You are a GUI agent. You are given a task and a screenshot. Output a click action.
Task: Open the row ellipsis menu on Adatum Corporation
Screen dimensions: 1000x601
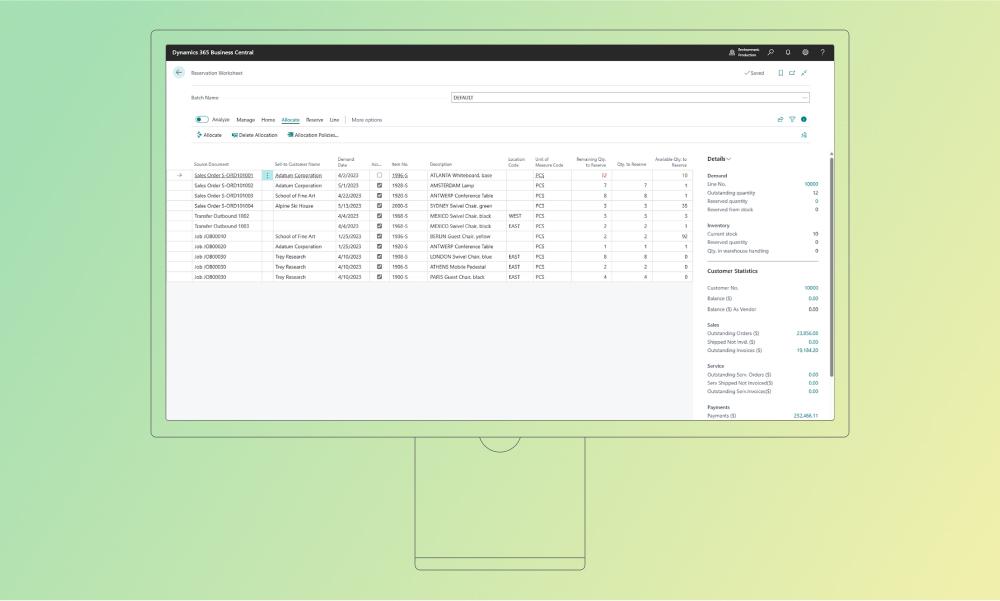pyautogui.click(x=267, y=173)
